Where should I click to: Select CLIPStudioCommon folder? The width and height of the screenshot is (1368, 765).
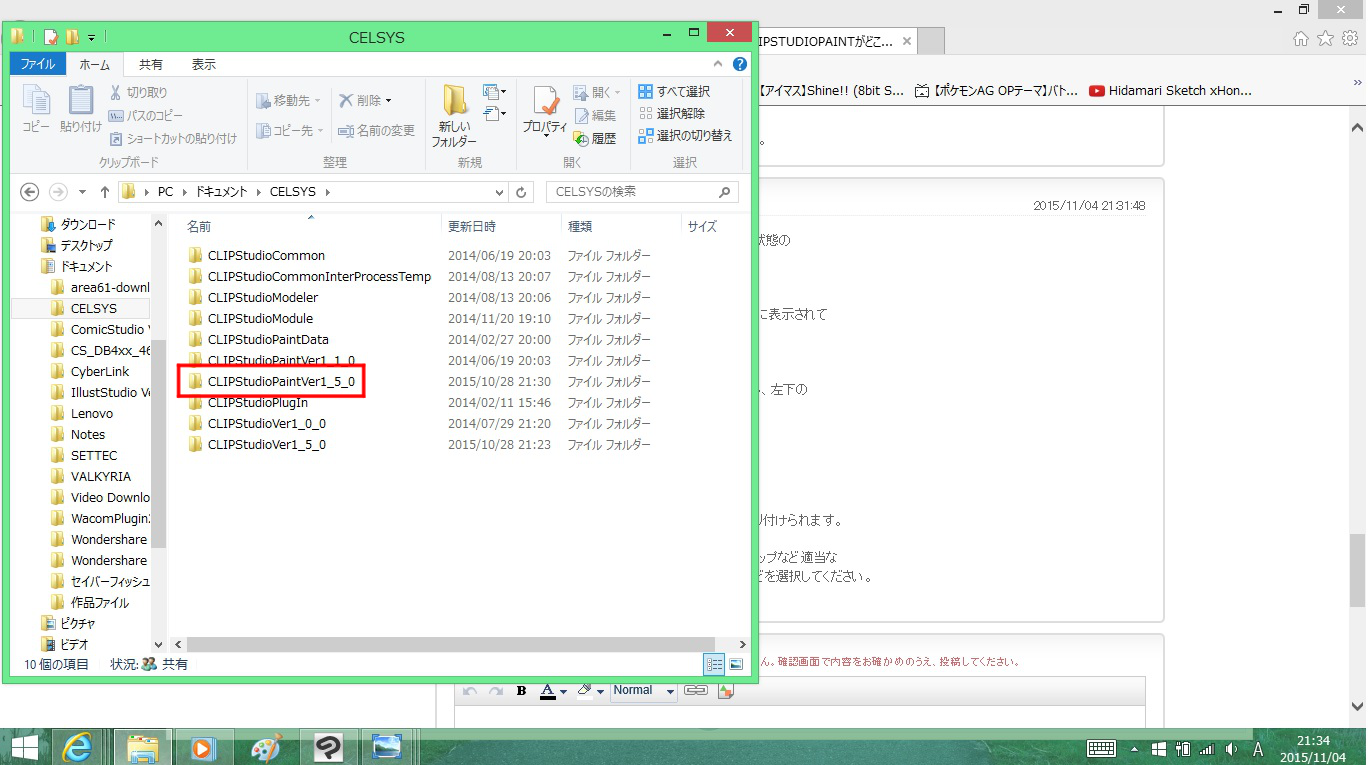click(x=266, y=256)
